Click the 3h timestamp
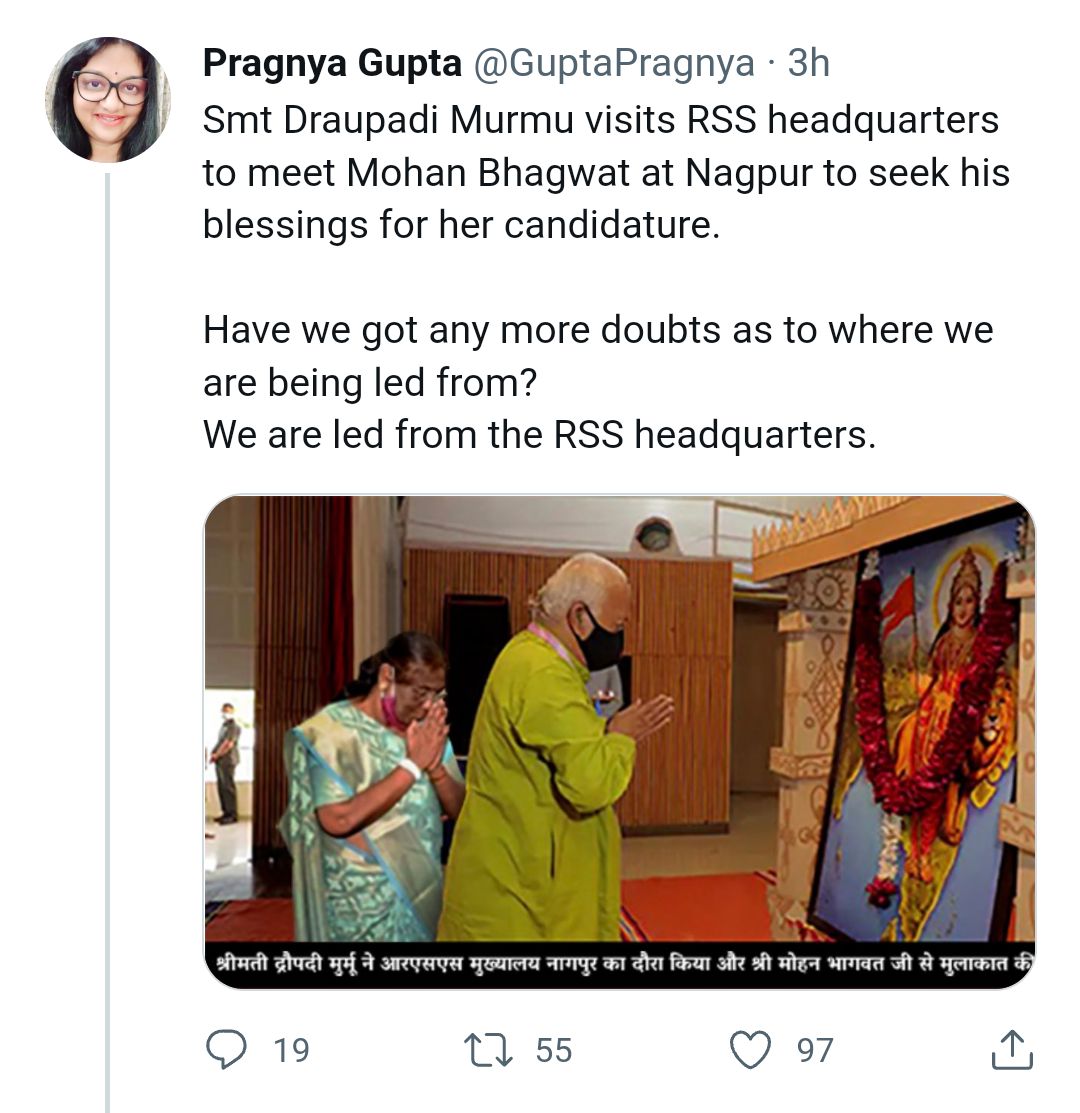 click(x=808, y=63)
